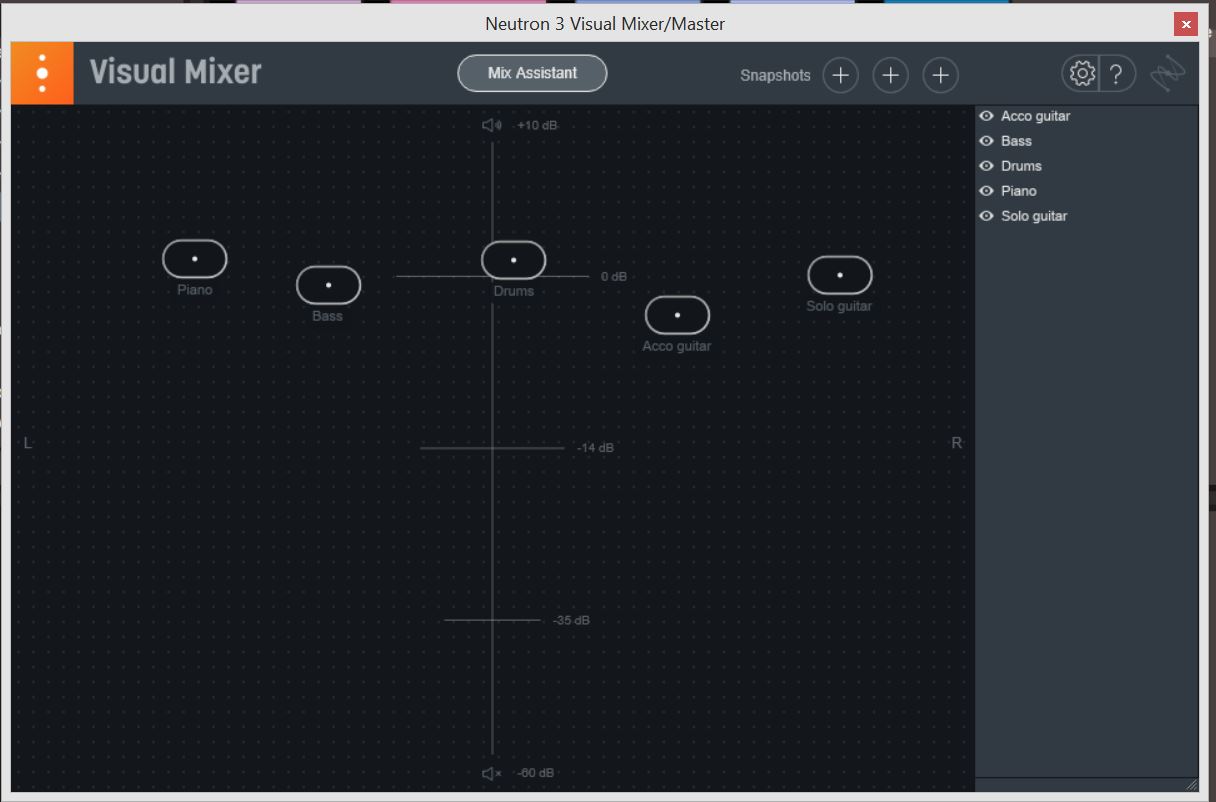Screen dimensions: 1216x802
Task: Click the +10 dB level label
Action: click(537, 126)
